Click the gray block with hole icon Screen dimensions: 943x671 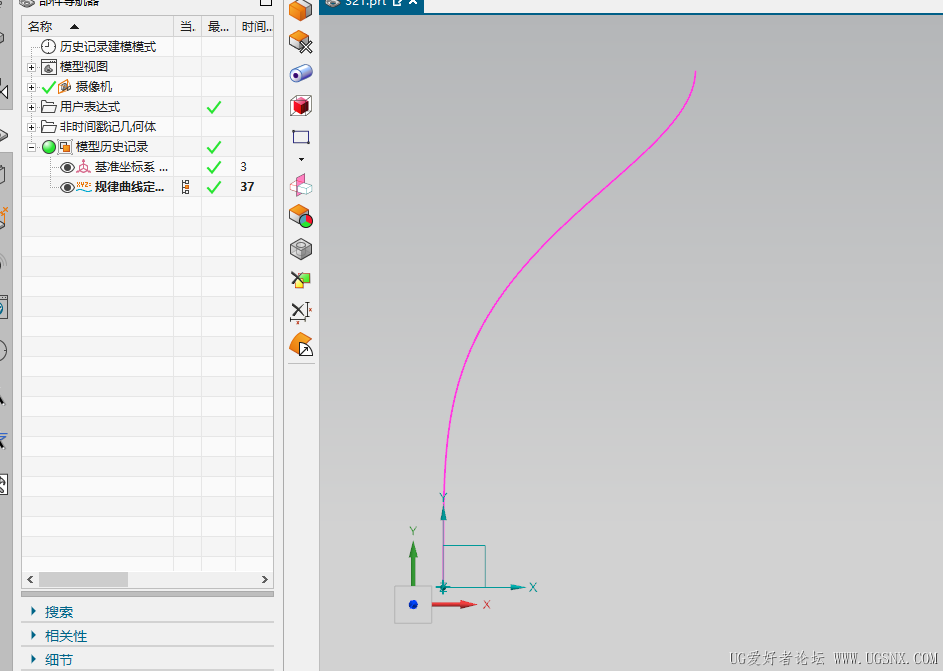[301, 249]
